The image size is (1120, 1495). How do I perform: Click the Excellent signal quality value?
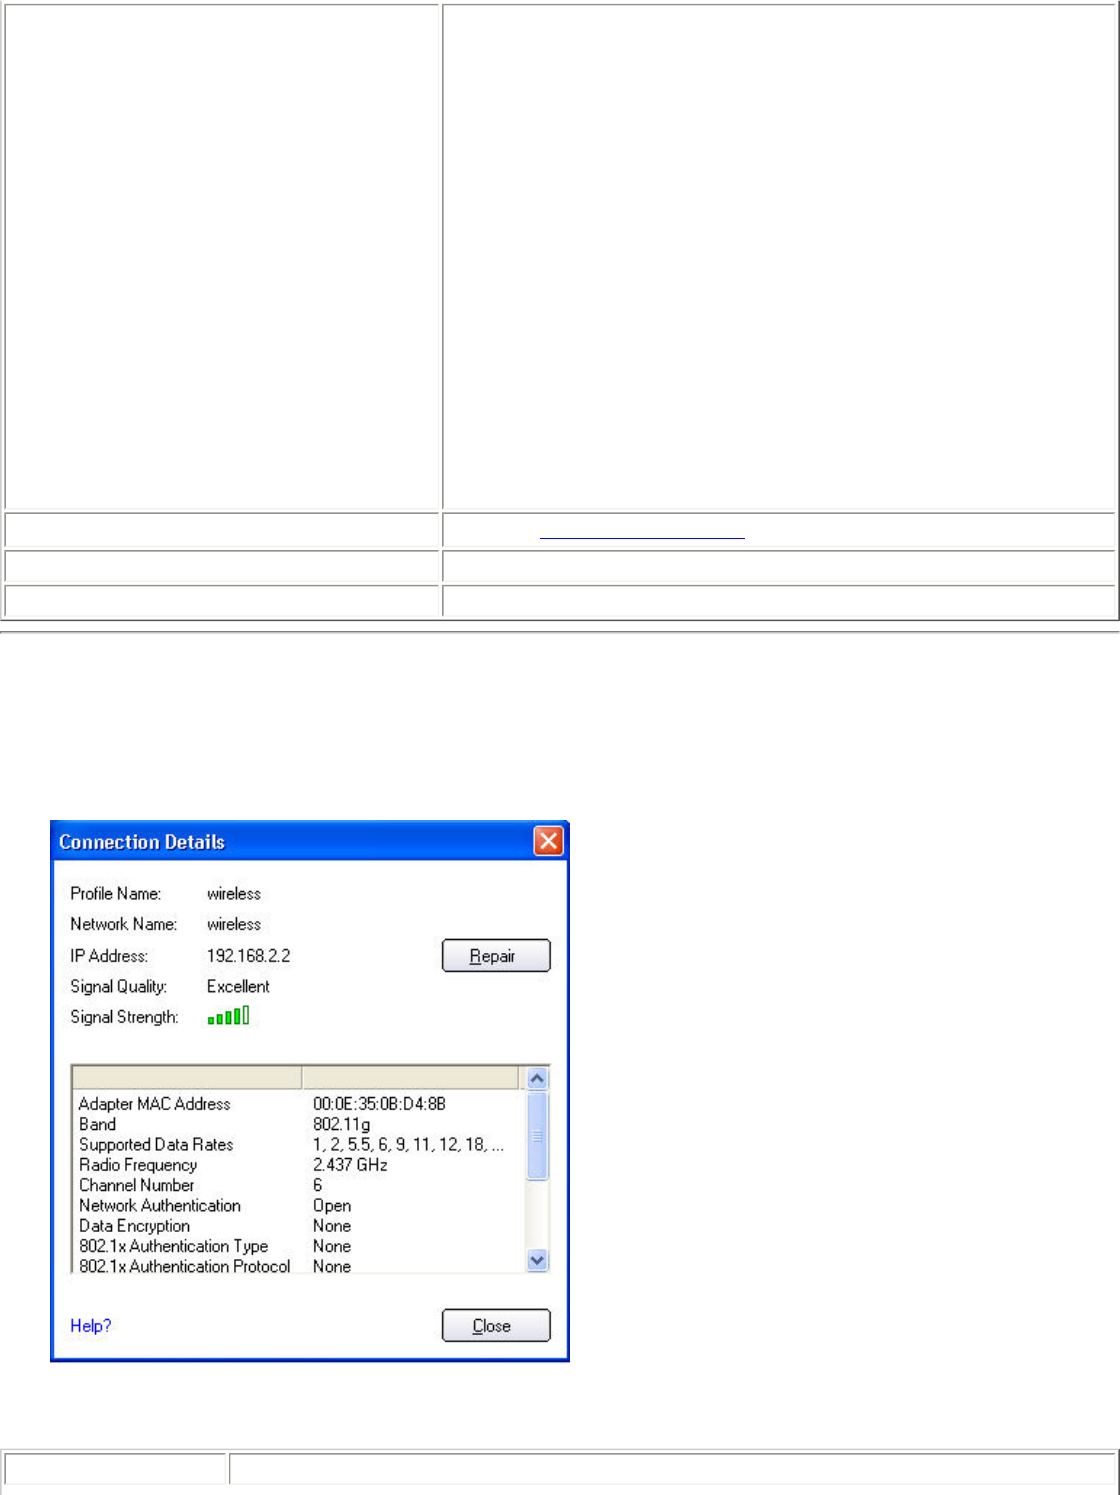point(238,986)
